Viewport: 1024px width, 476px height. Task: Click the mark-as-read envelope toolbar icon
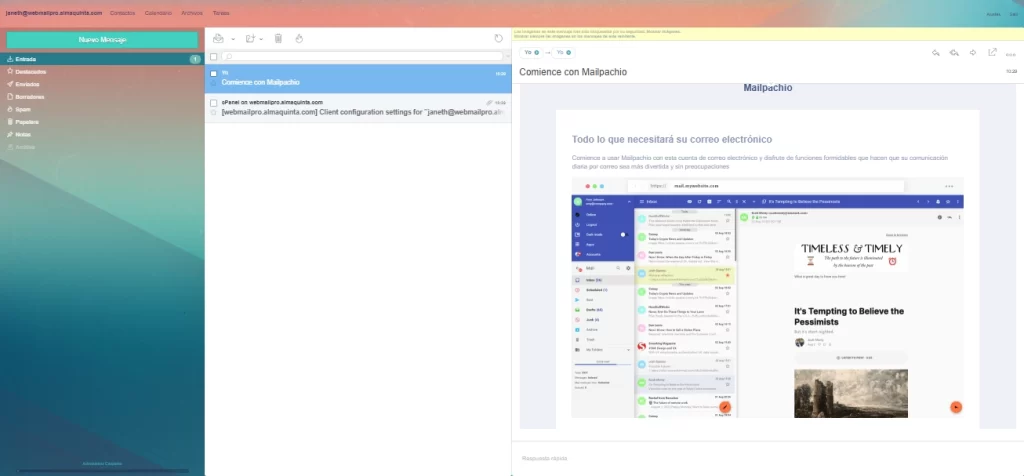[x=218, y=39]
